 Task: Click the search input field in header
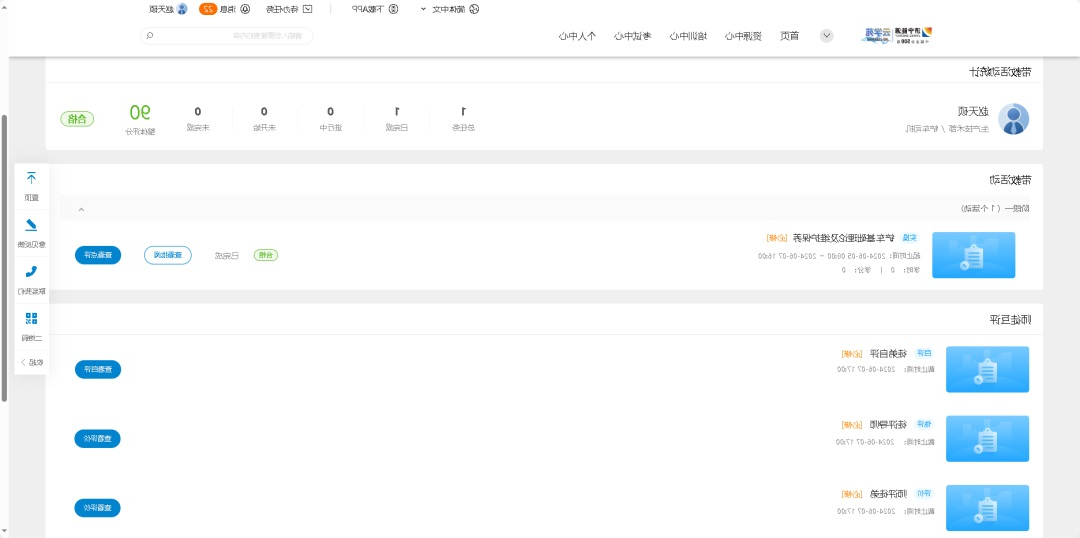[x=231, y=35]
